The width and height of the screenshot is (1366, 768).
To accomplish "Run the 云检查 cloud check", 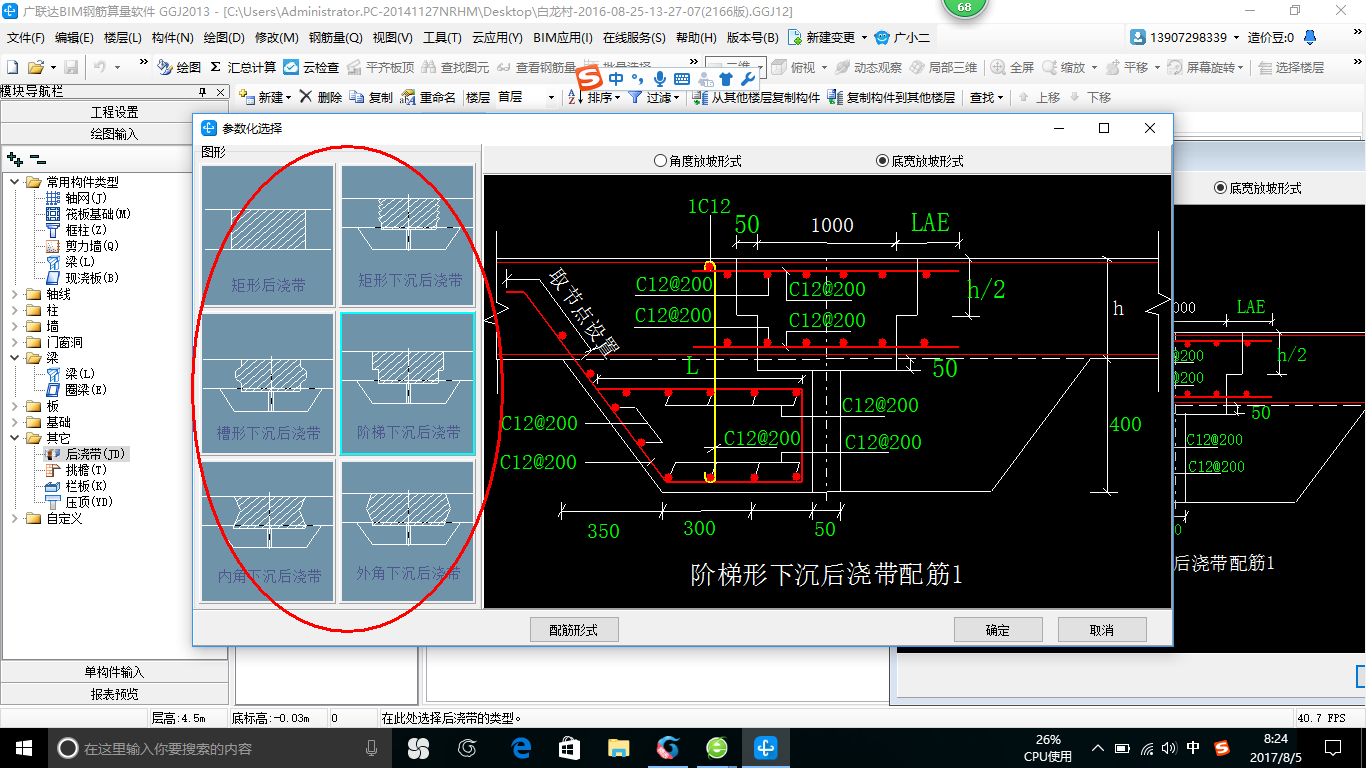I will pos(311,67).
